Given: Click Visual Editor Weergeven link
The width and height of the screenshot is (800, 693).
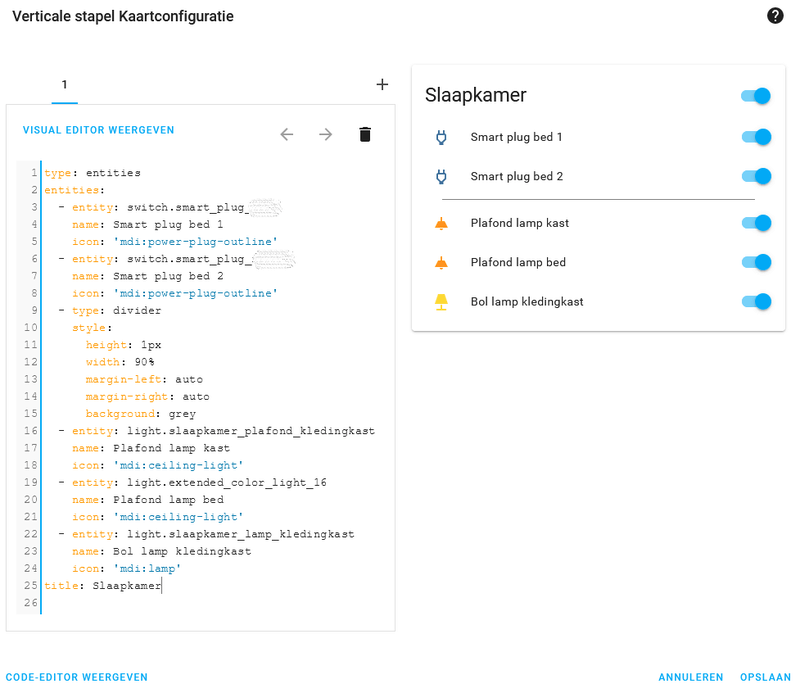Looking at the screenshot, I should point(99,130).
